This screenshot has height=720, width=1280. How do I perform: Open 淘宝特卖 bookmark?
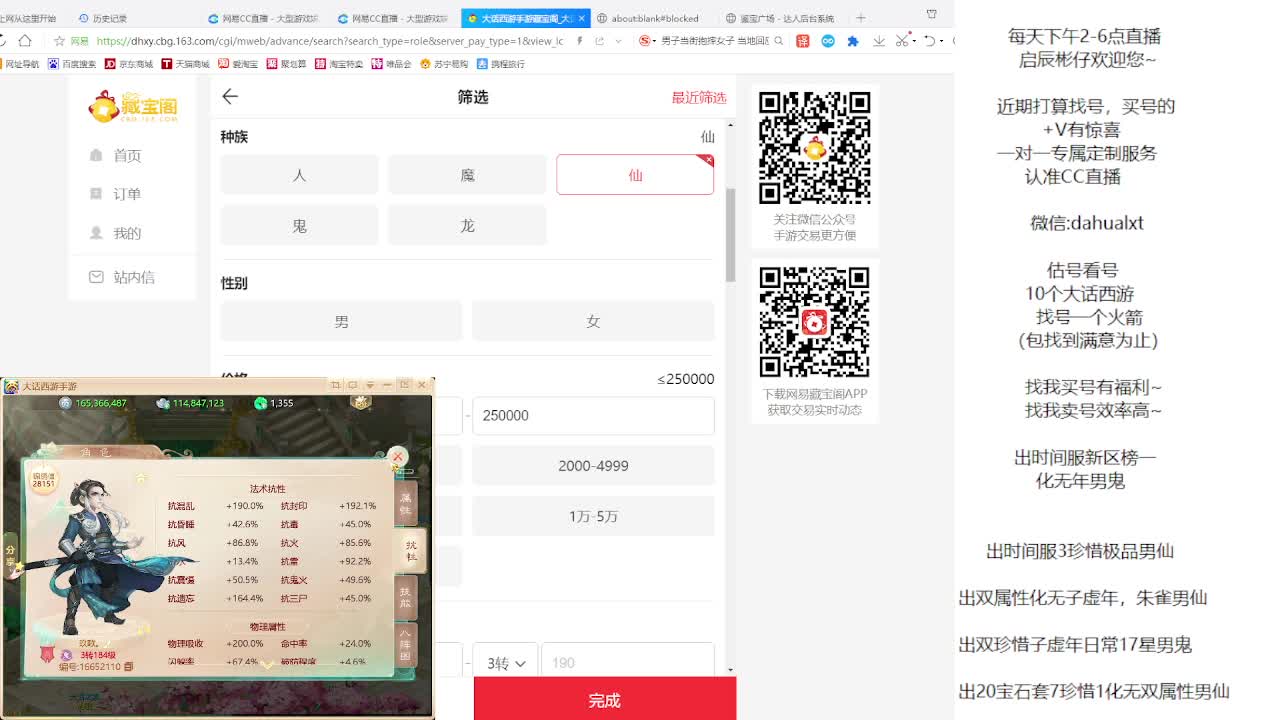tap(339, 64)
